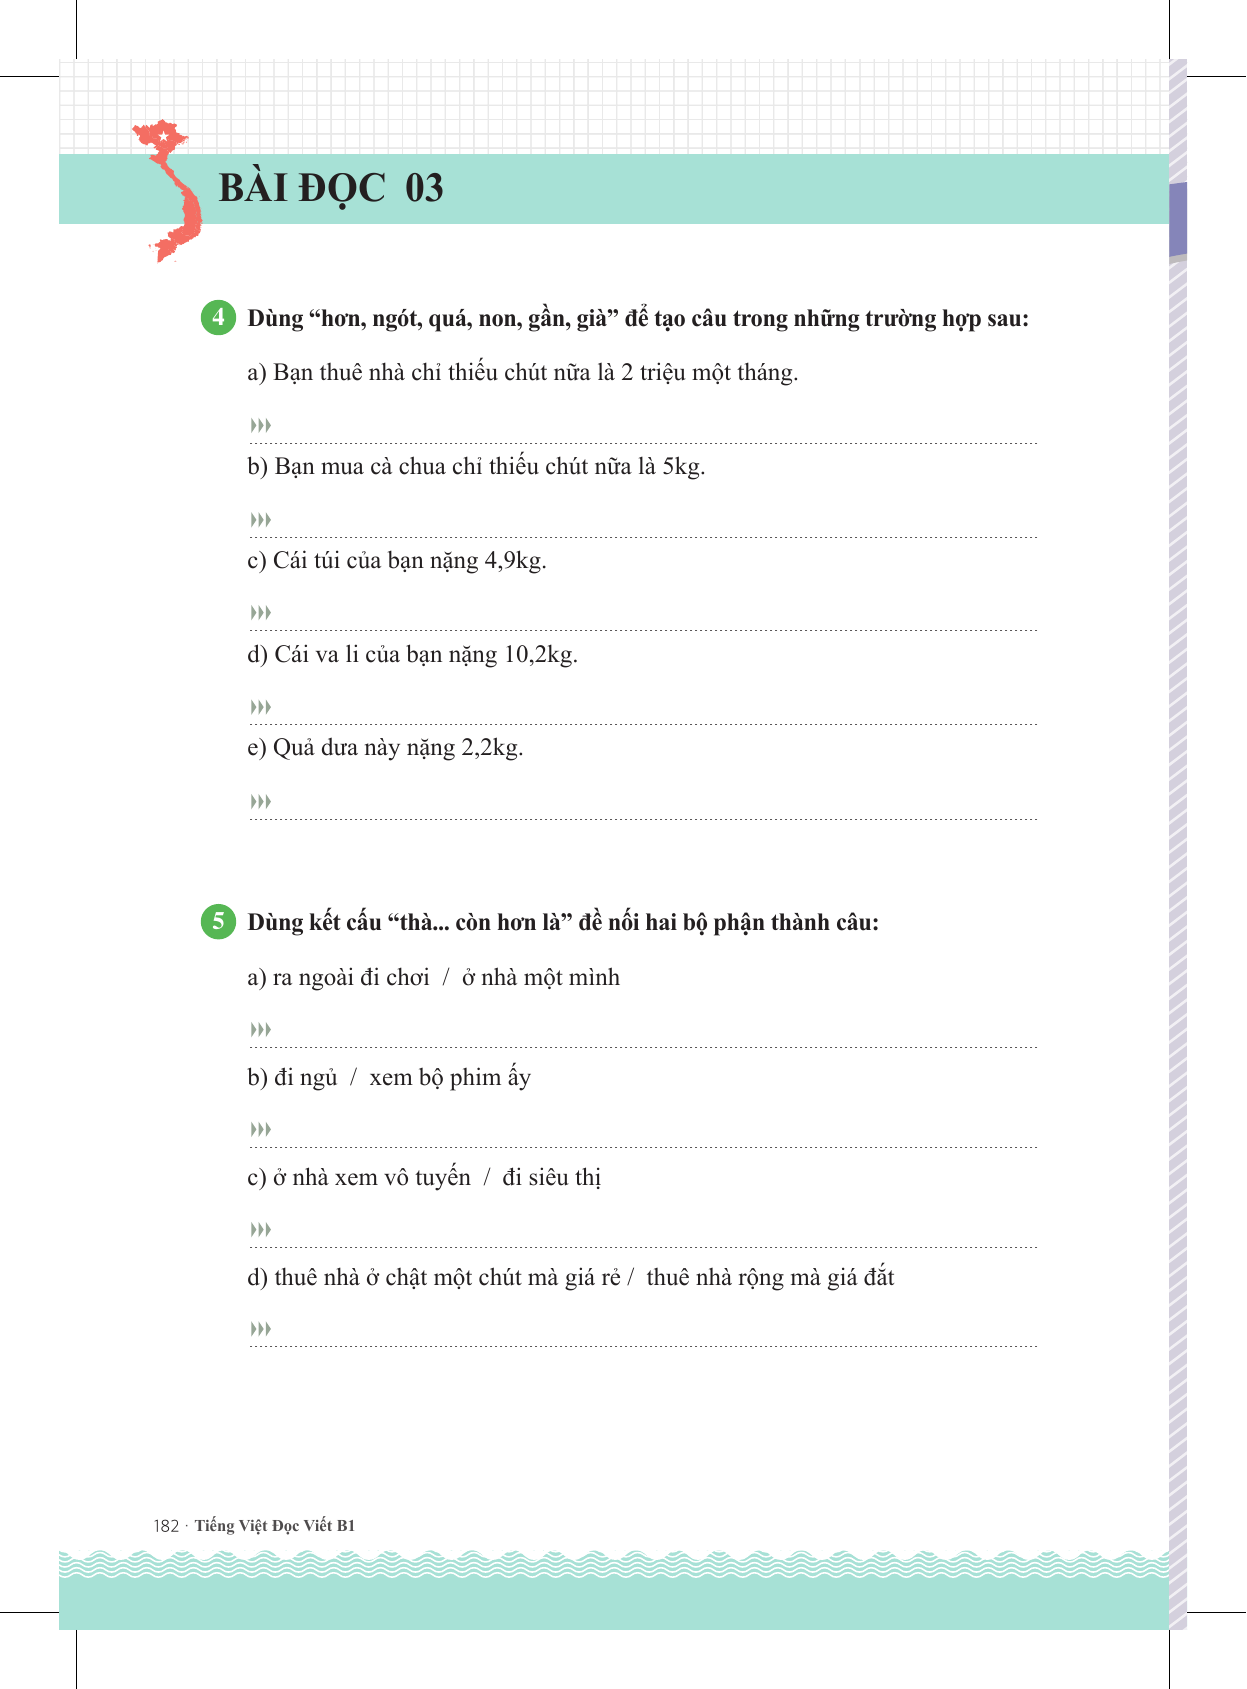
Task: Click the "BÀI ĐỌC 03" heading
Action: tap(331, 189)
